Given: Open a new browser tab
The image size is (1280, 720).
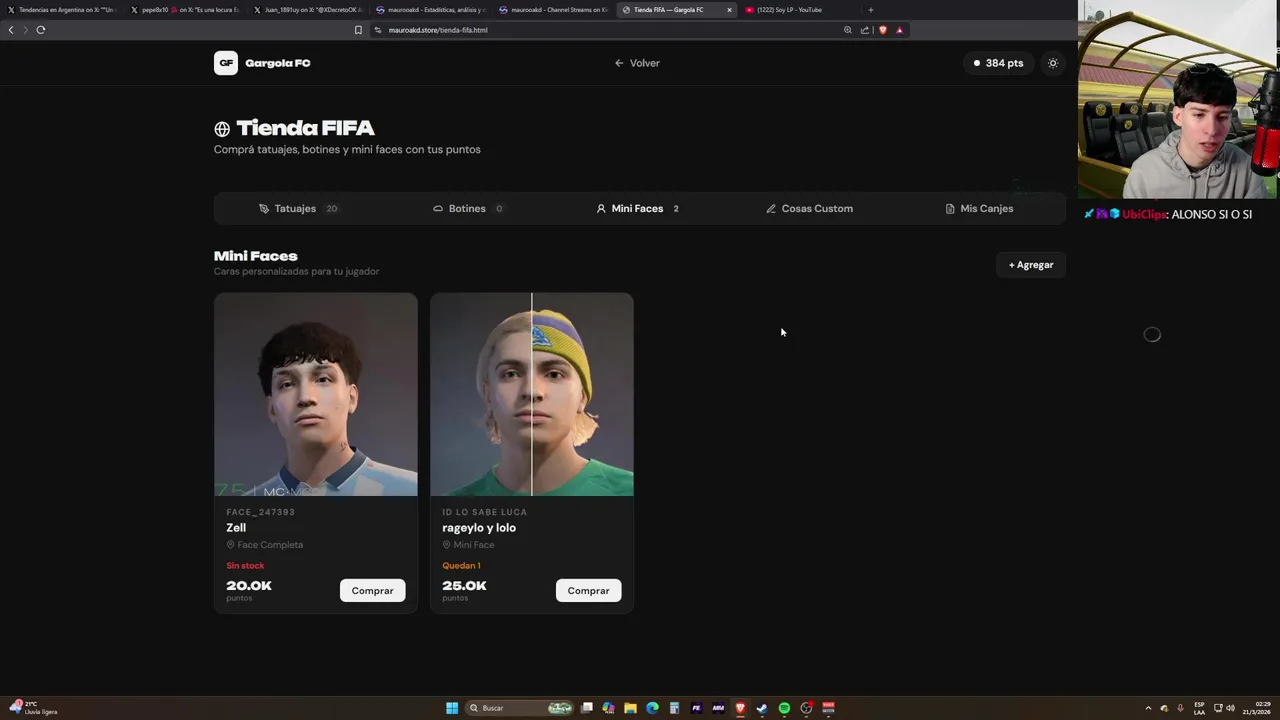Looking at the screenshot, I should [x=870, y=10].
